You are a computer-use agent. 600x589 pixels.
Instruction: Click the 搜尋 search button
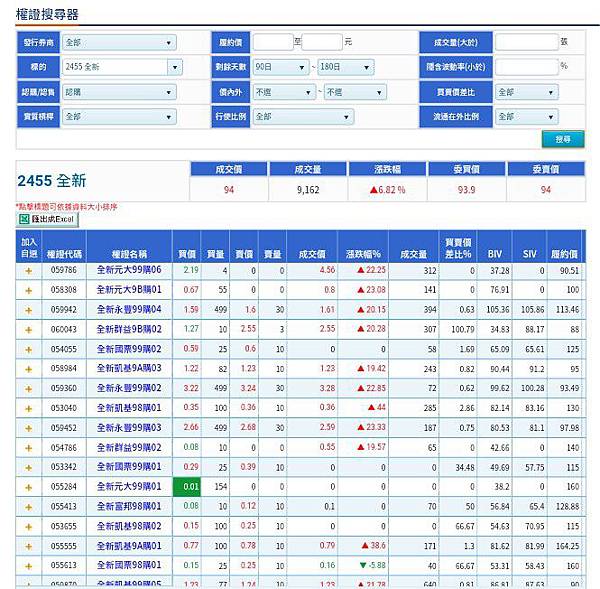[x=563, y=139]
